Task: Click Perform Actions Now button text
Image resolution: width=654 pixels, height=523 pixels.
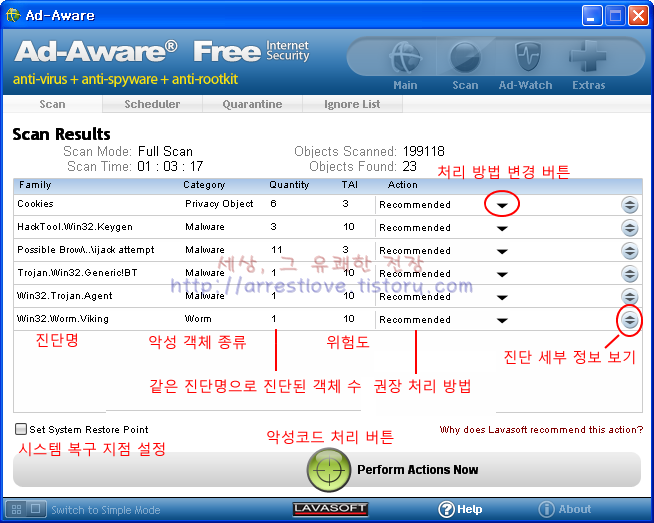Action: point(418,470)
